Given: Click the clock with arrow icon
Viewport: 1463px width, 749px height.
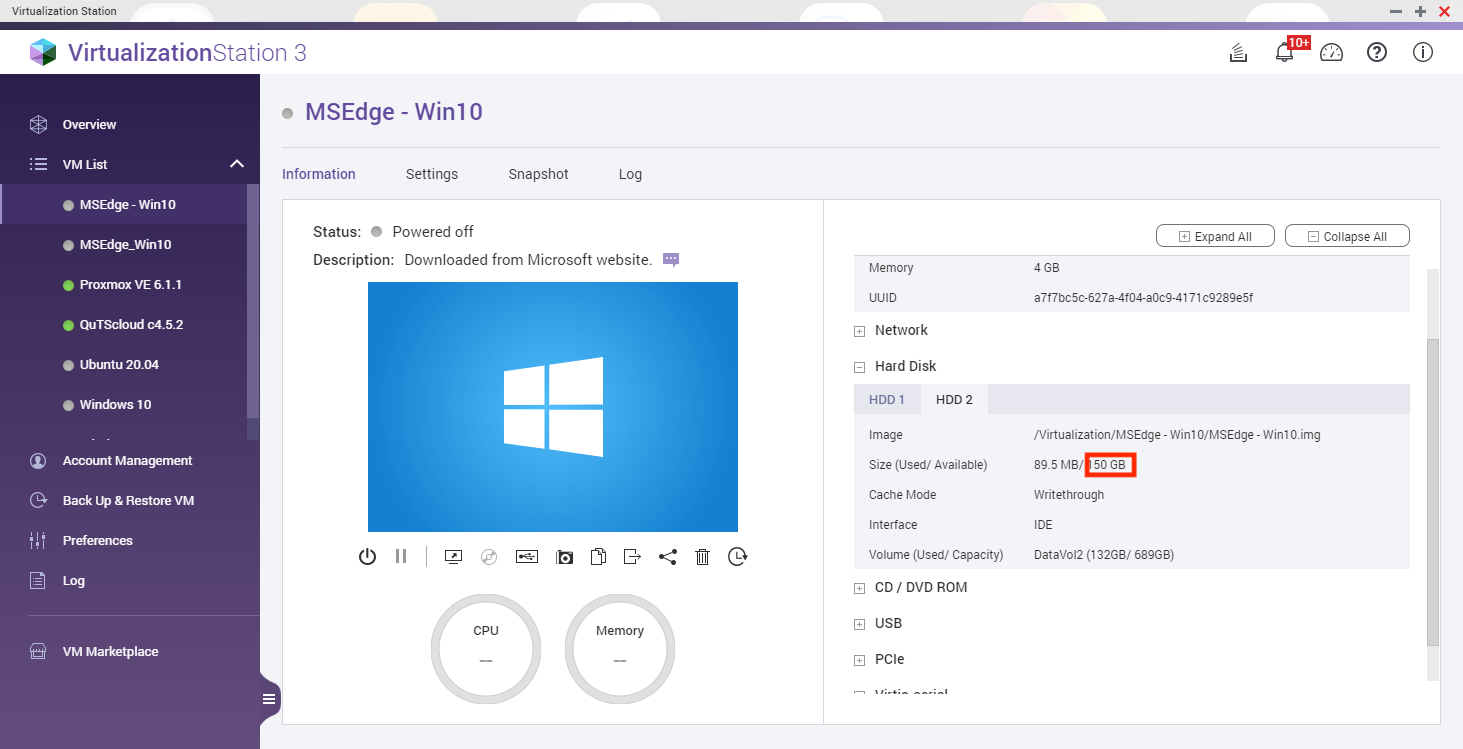Looking at the screenshot, I should click(x=737, y=557).
